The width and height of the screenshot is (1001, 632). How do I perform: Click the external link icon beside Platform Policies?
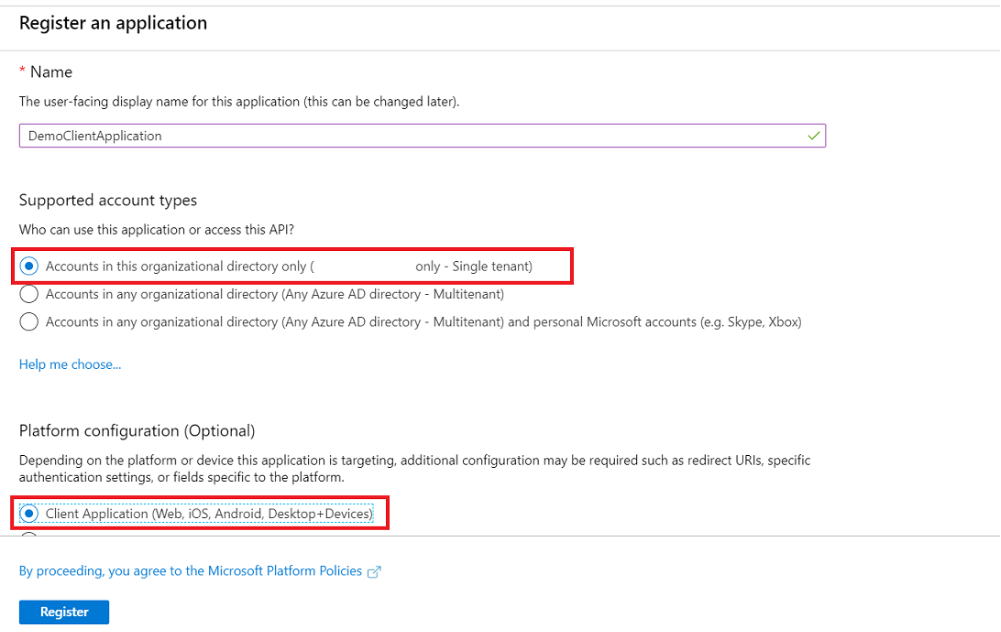pyautogui.click(x=374, y=572)
